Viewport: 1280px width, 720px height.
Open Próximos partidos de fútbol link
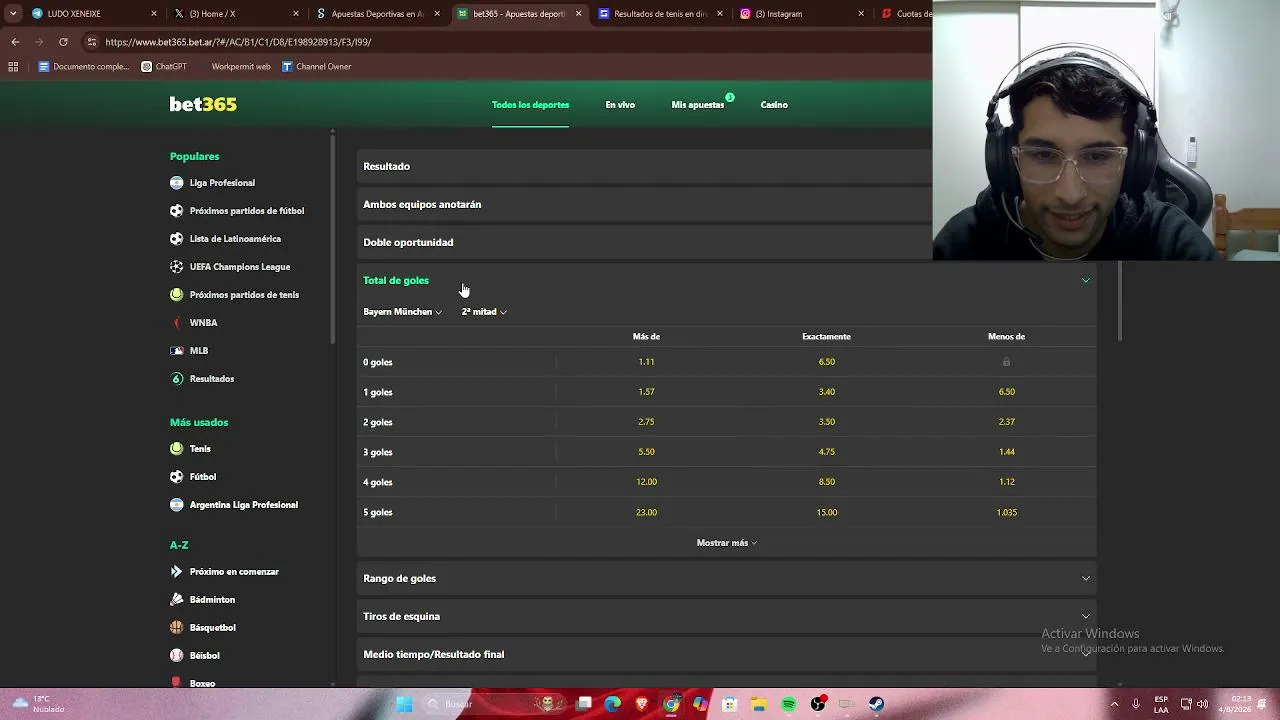pyautogui.click(x=247, y=211)
